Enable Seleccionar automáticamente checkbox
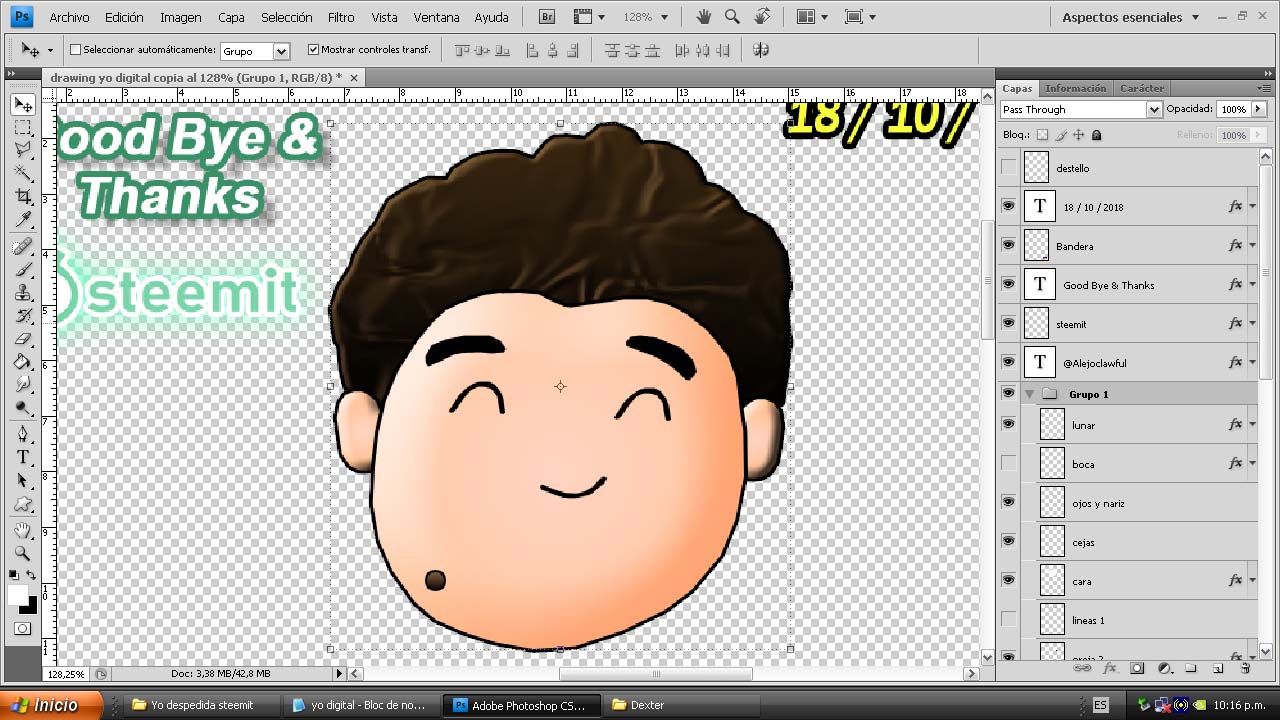The height and width of the screenshot is (720, 1280). coord(76,50)
